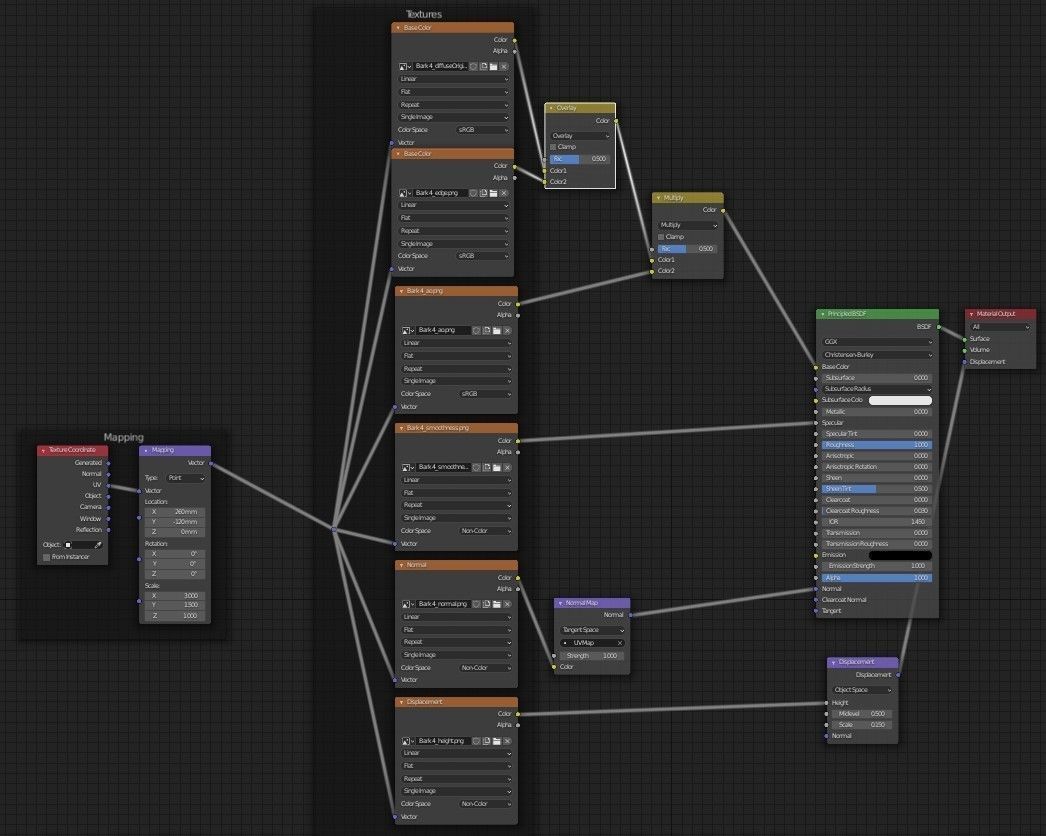1046x836 pixels.
Task: Create new image copy for Bark4_diffuseOrig
Action: click(x=484, y=67)
